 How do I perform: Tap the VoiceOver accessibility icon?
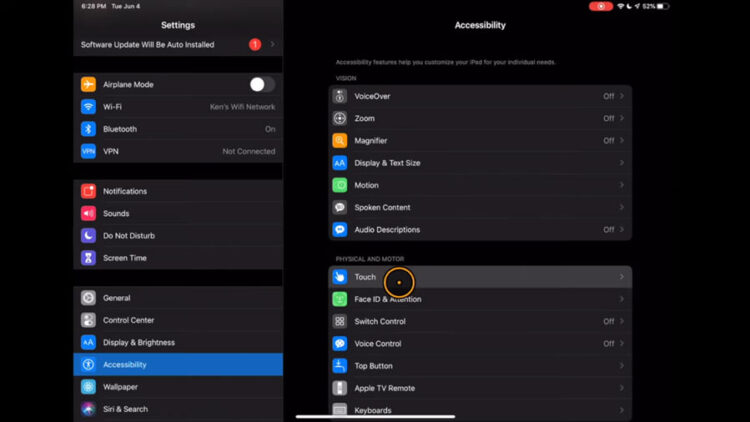tap(340, 96)
